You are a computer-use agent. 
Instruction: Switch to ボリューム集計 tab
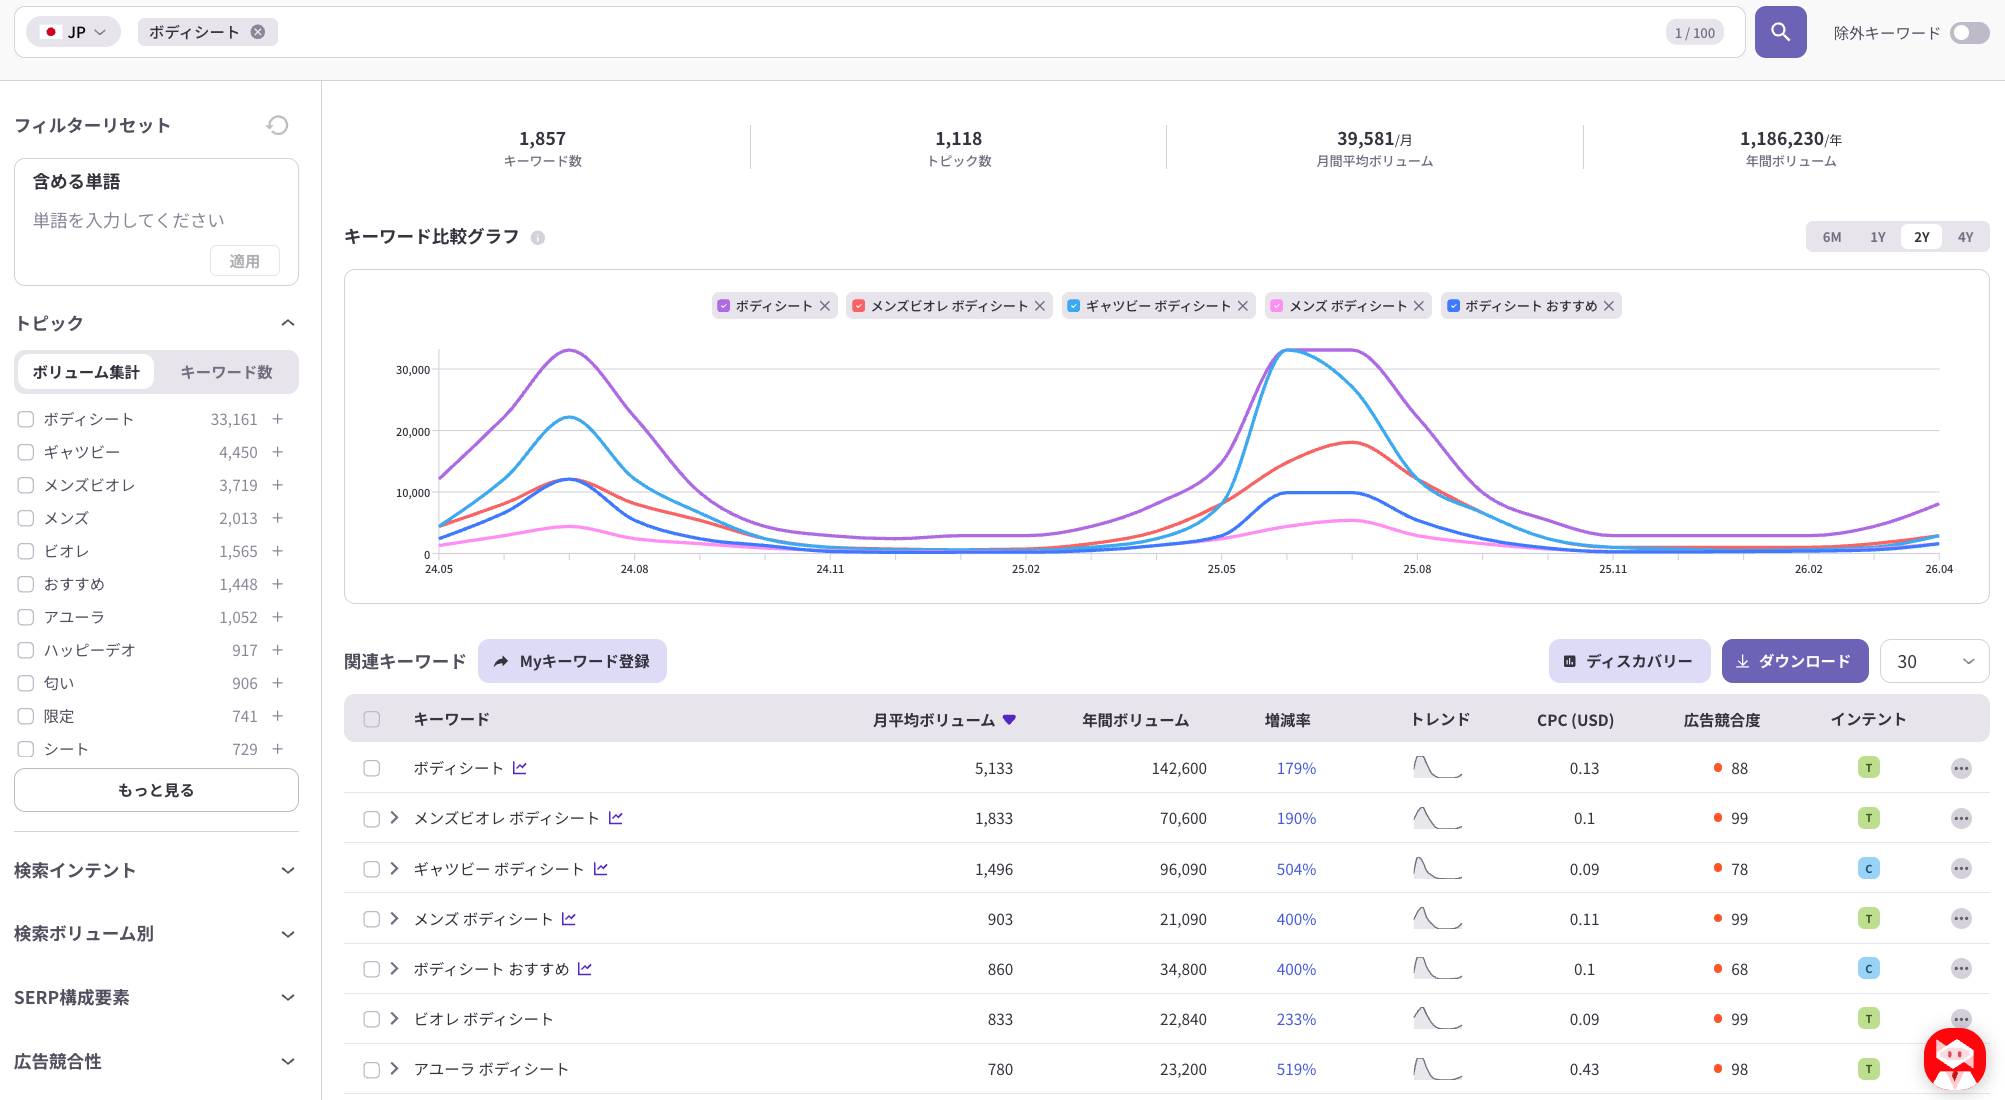86,372
